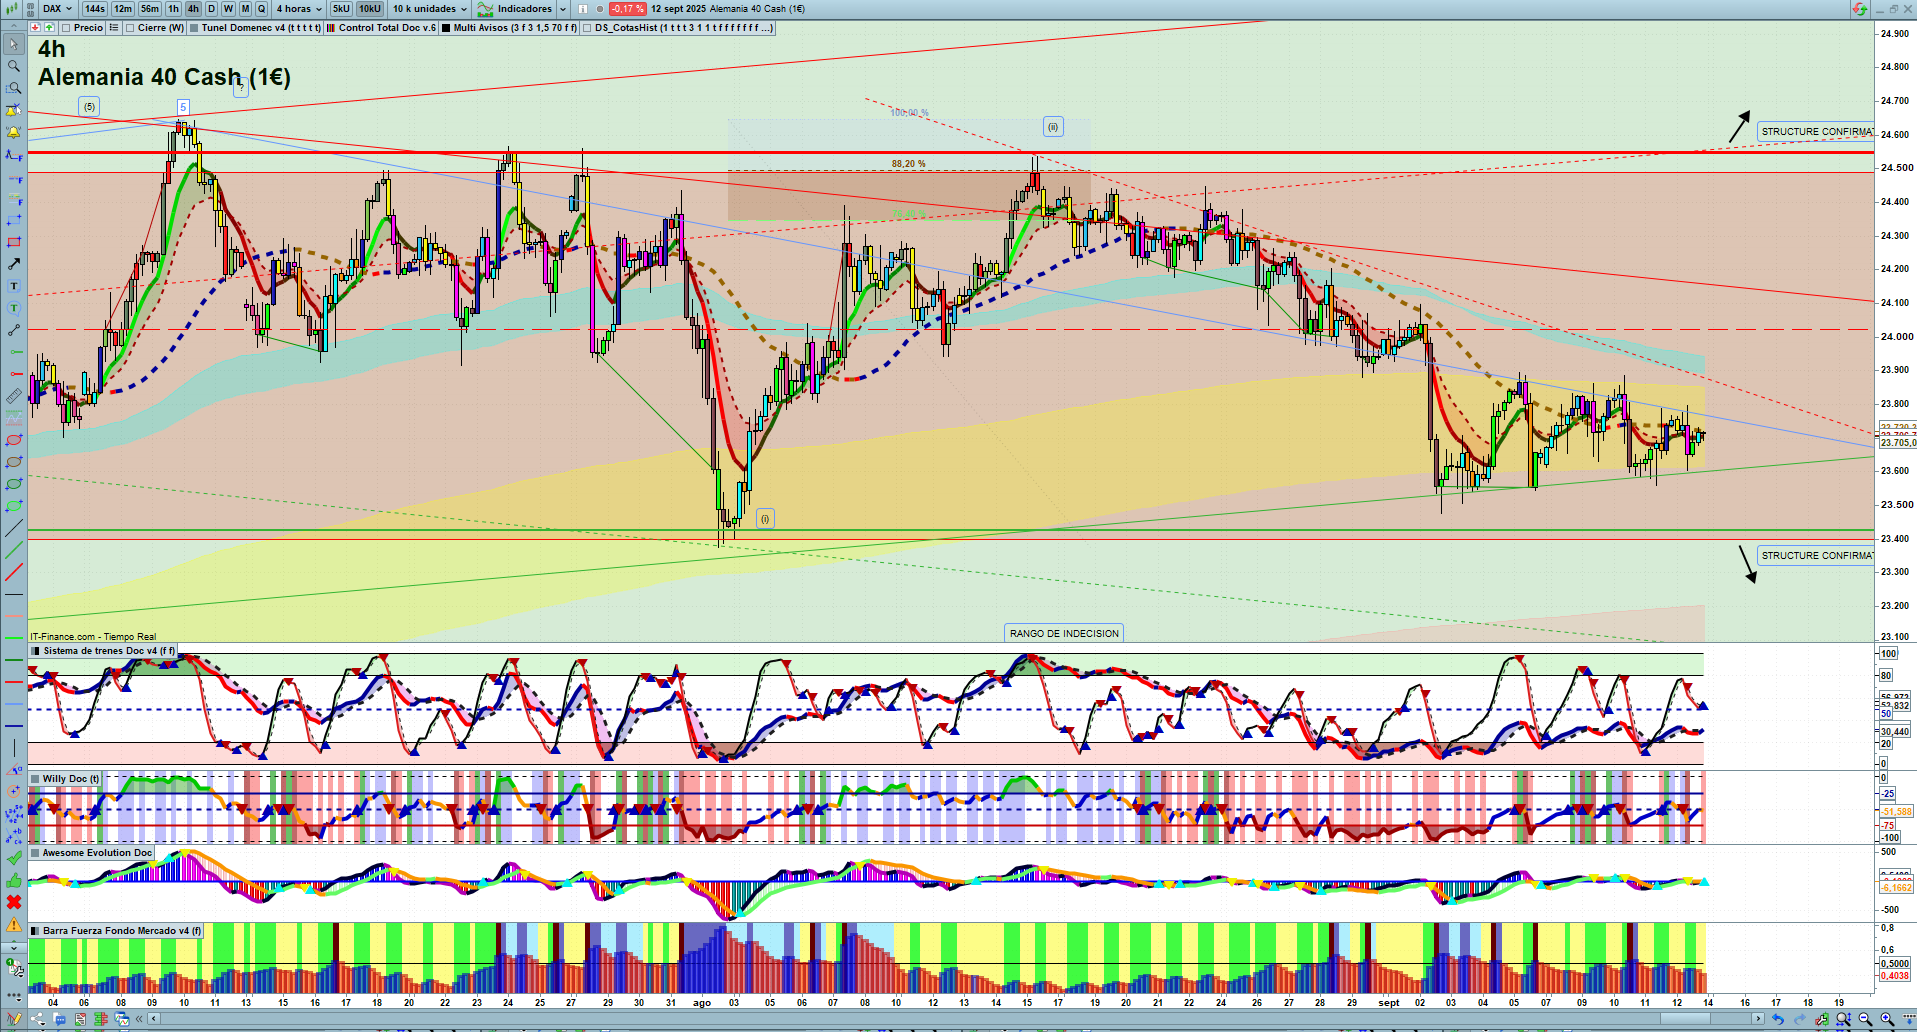Click the yellow warning triangle icon
1917x1032 pixels.
pos(14,924)
